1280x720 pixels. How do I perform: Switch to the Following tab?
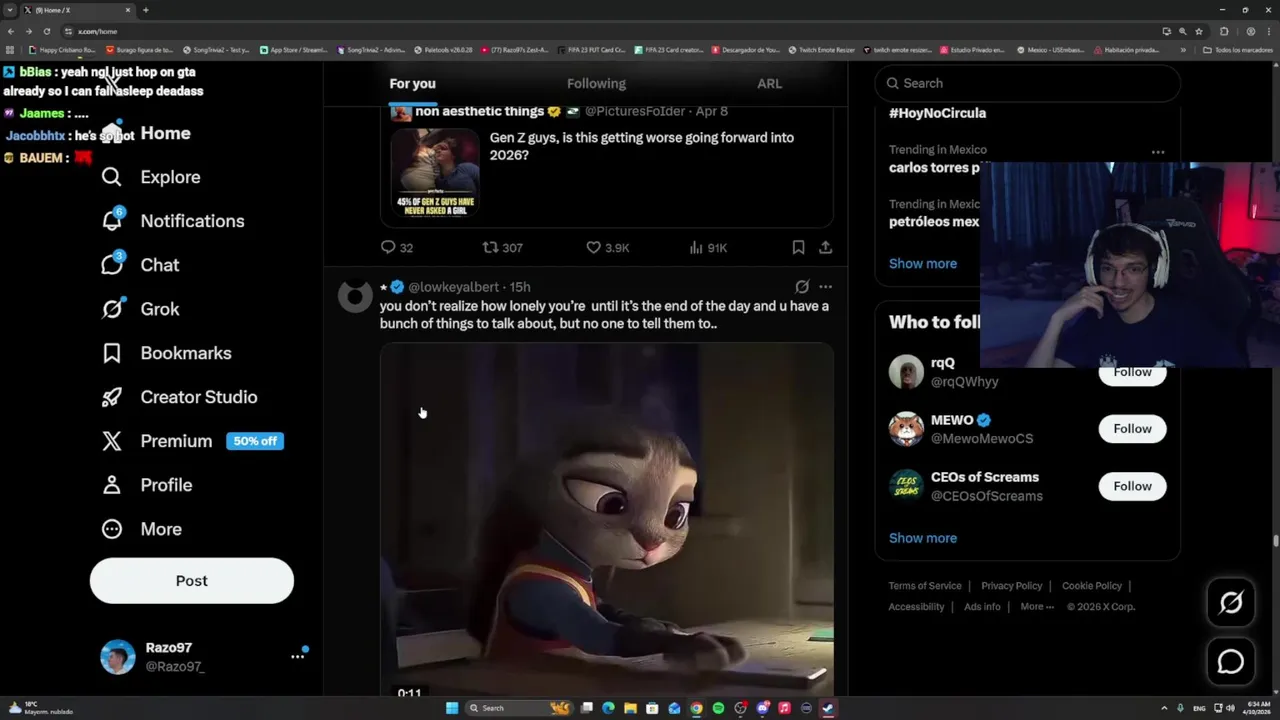(596, 84)
